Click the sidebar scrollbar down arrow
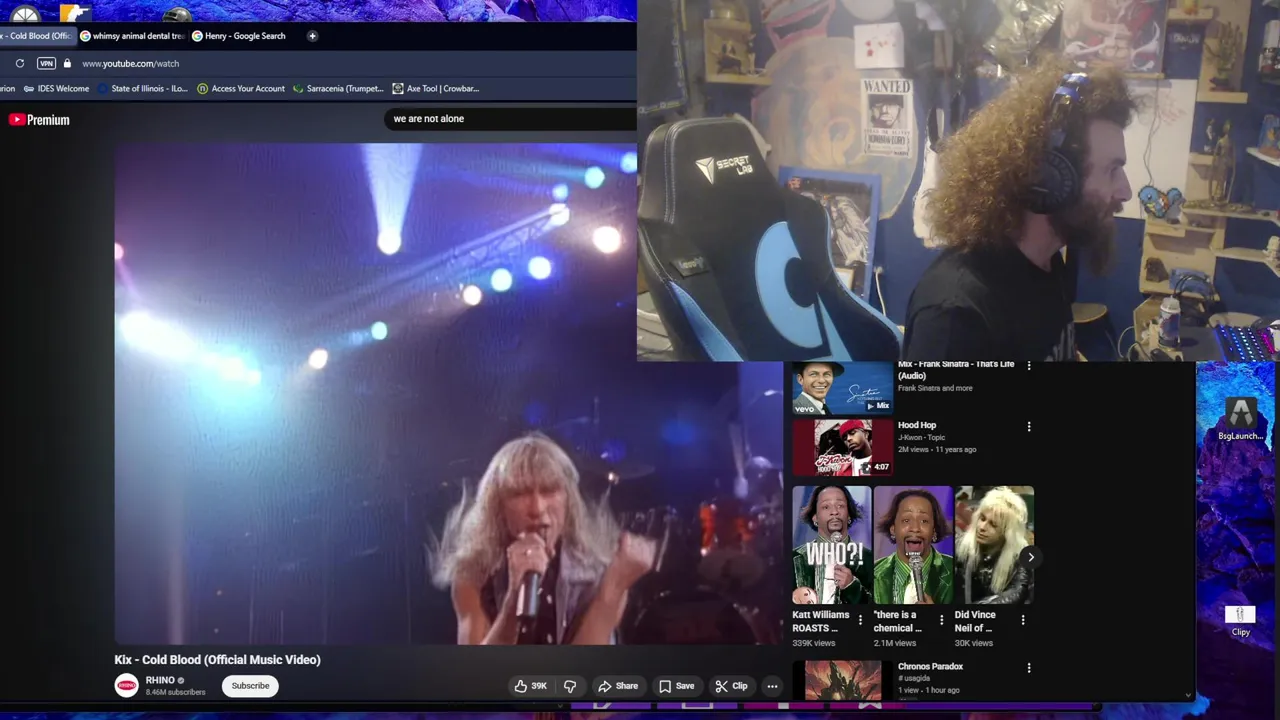Screen dimensions: 1280x720 [x=1188, y=694]
